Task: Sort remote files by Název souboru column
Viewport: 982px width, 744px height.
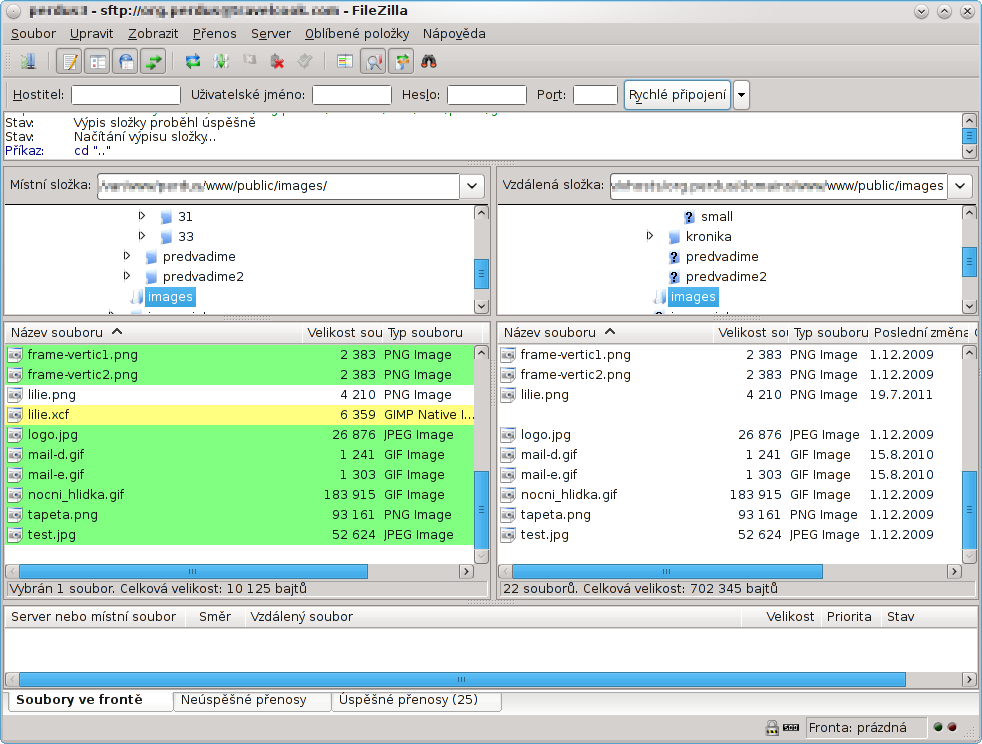Action: (x=606, y=333)
